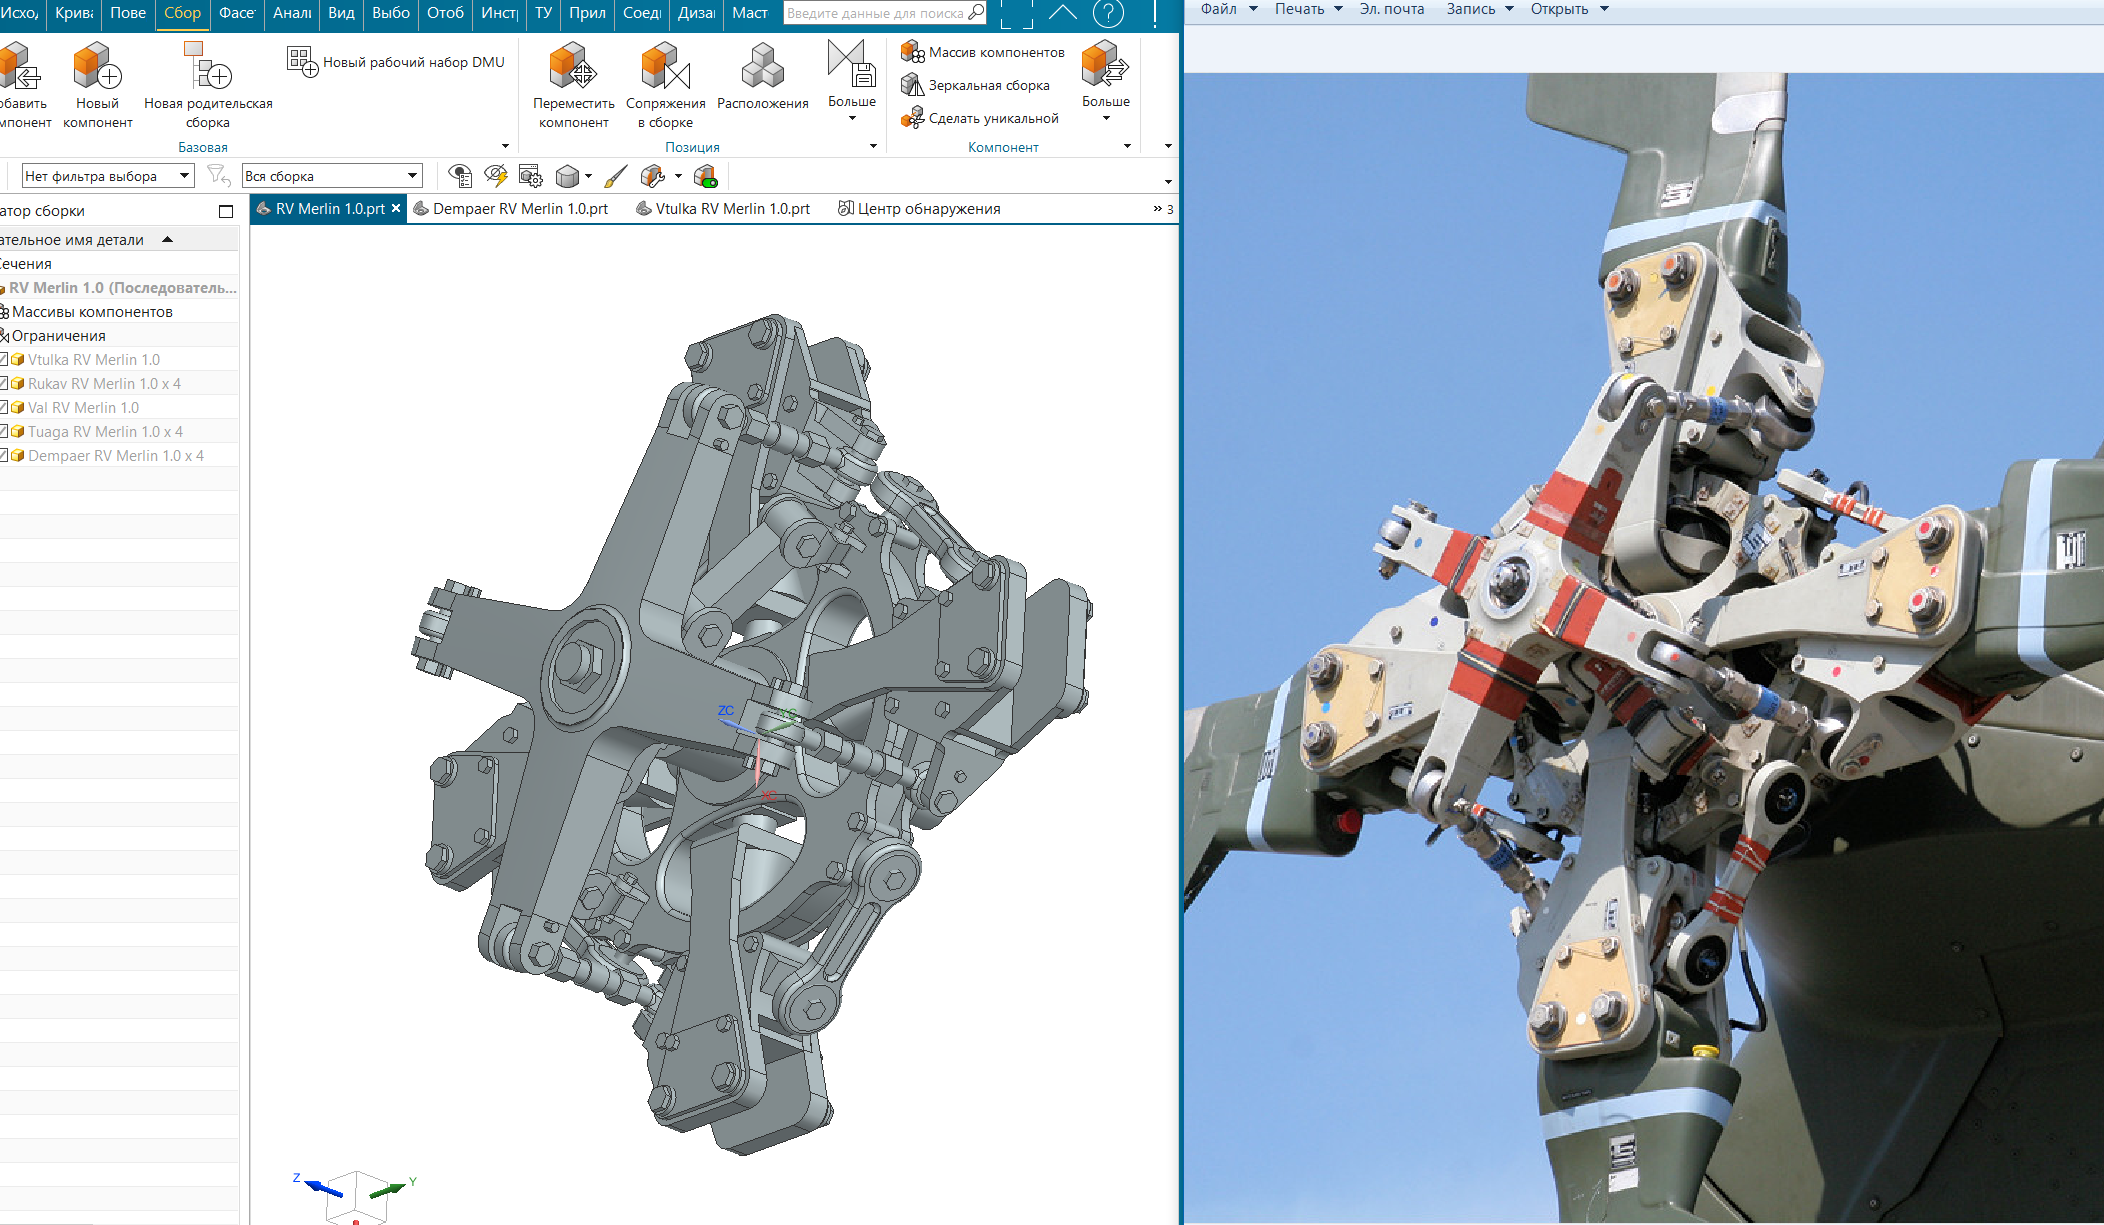This screenshot has width=2104, height=1225.
Task: Click Make Unique (Сделать уникальной) icon
Action: point(912,118)
